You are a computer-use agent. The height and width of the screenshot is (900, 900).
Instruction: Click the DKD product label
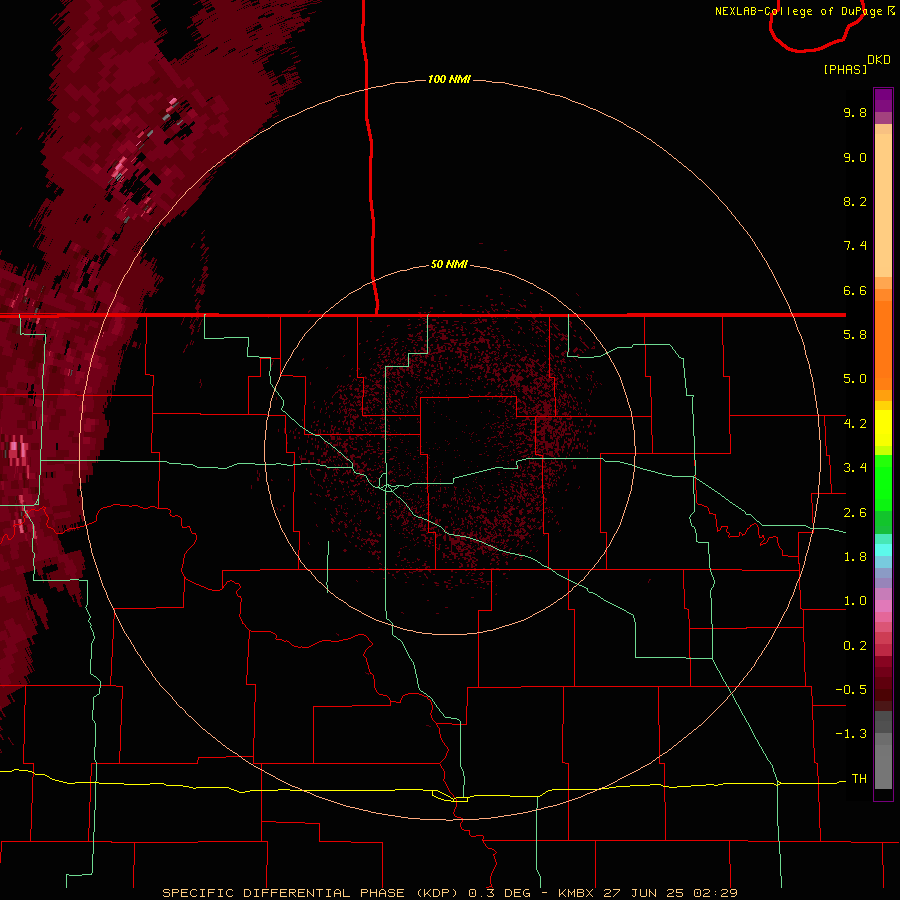879,60
